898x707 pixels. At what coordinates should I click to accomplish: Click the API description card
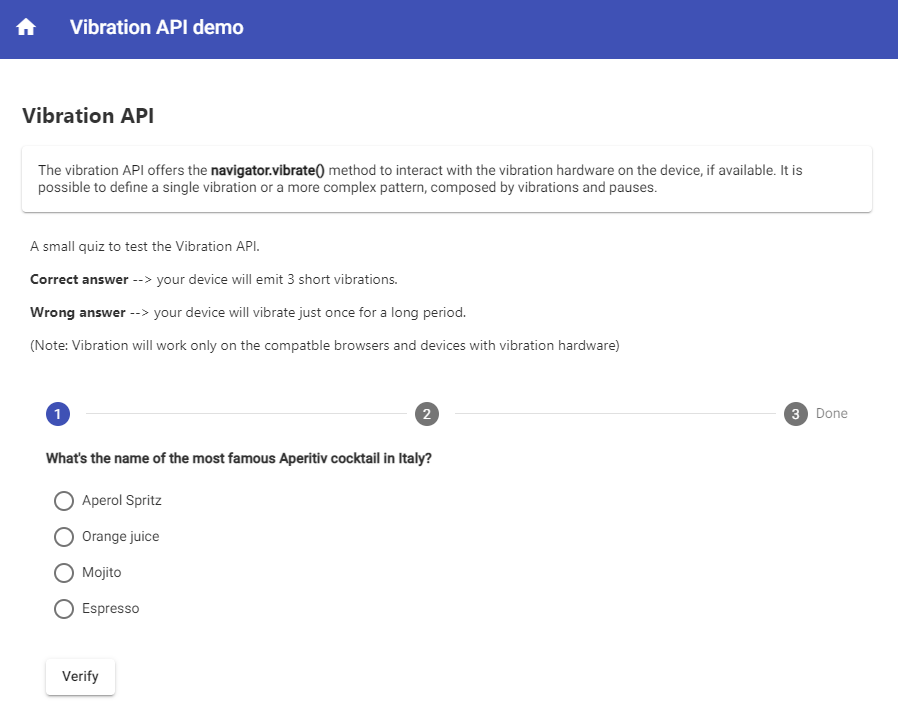coord(448,178)
